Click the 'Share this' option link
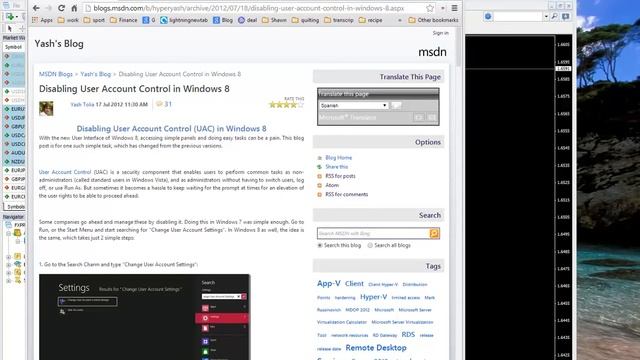This screenshot has height=360, width=640. tap(337, 167)
